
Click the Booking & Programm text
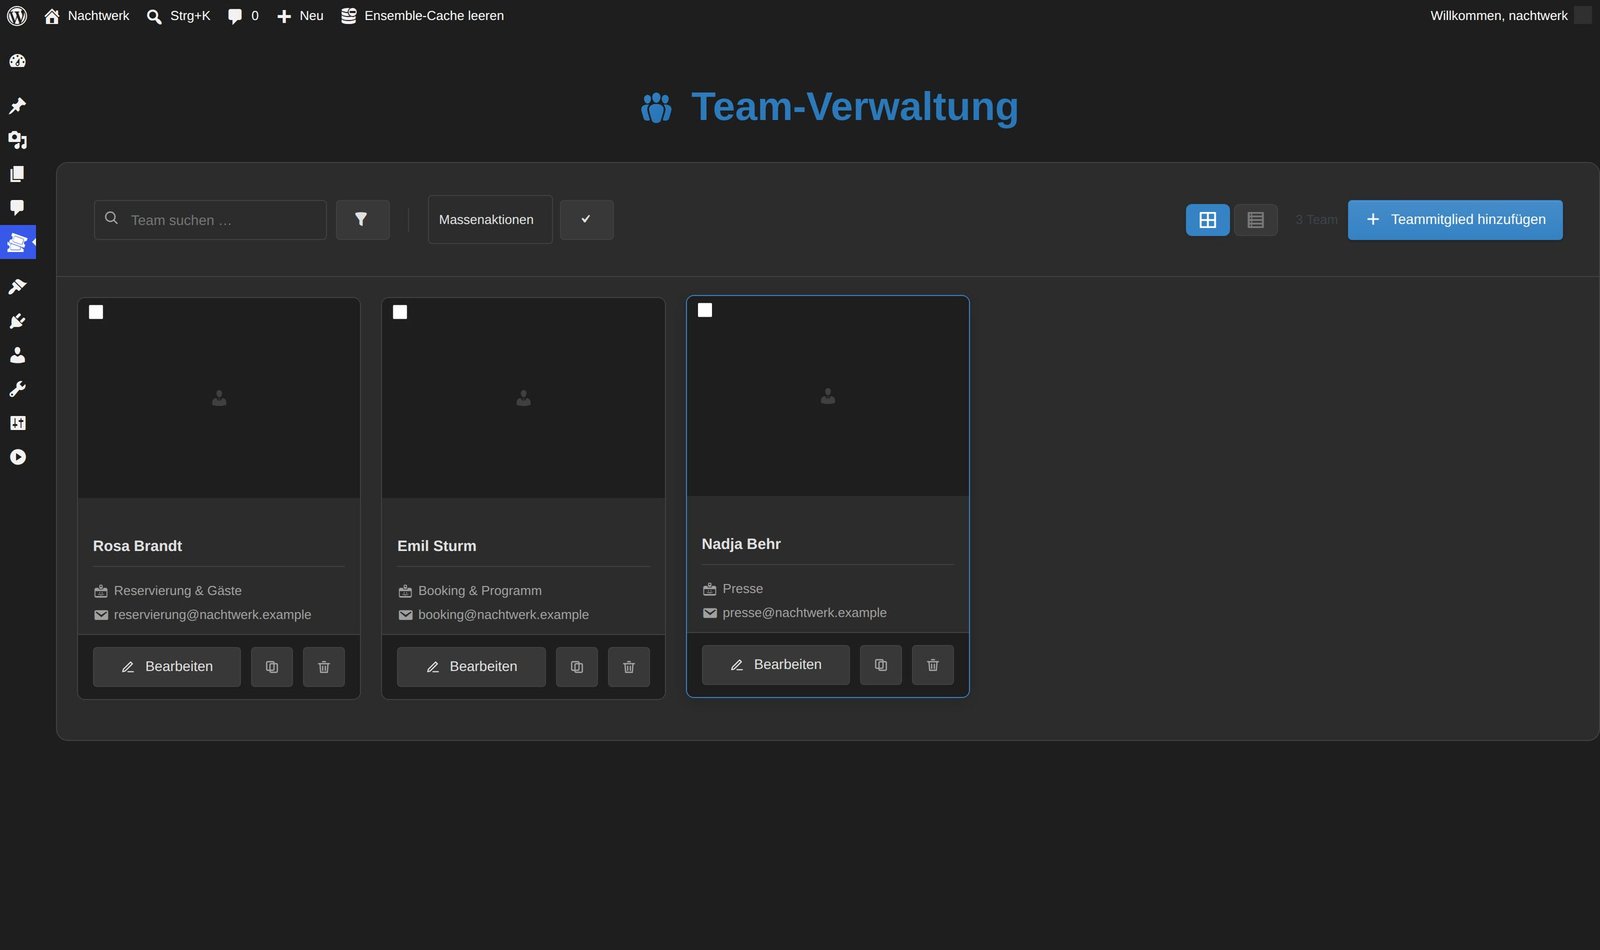click(x=480, y=591)
